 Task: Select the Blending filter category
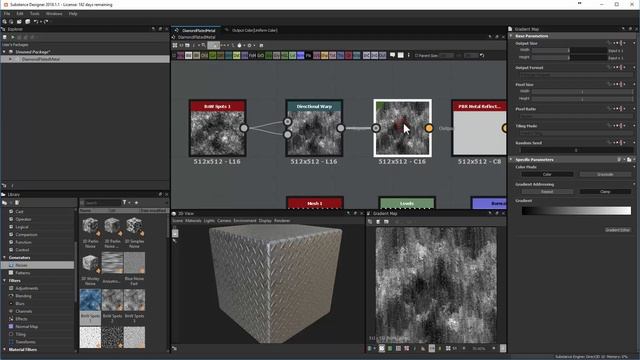tap(23, 296)
